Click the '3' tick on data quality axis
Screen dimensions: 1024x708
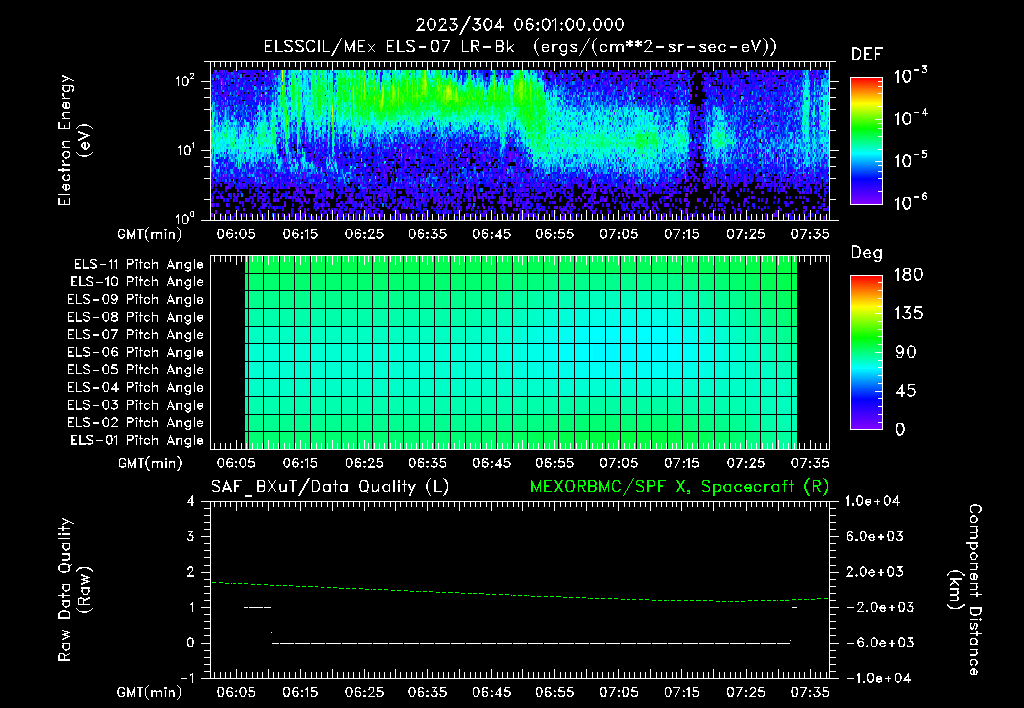point(191,536)
